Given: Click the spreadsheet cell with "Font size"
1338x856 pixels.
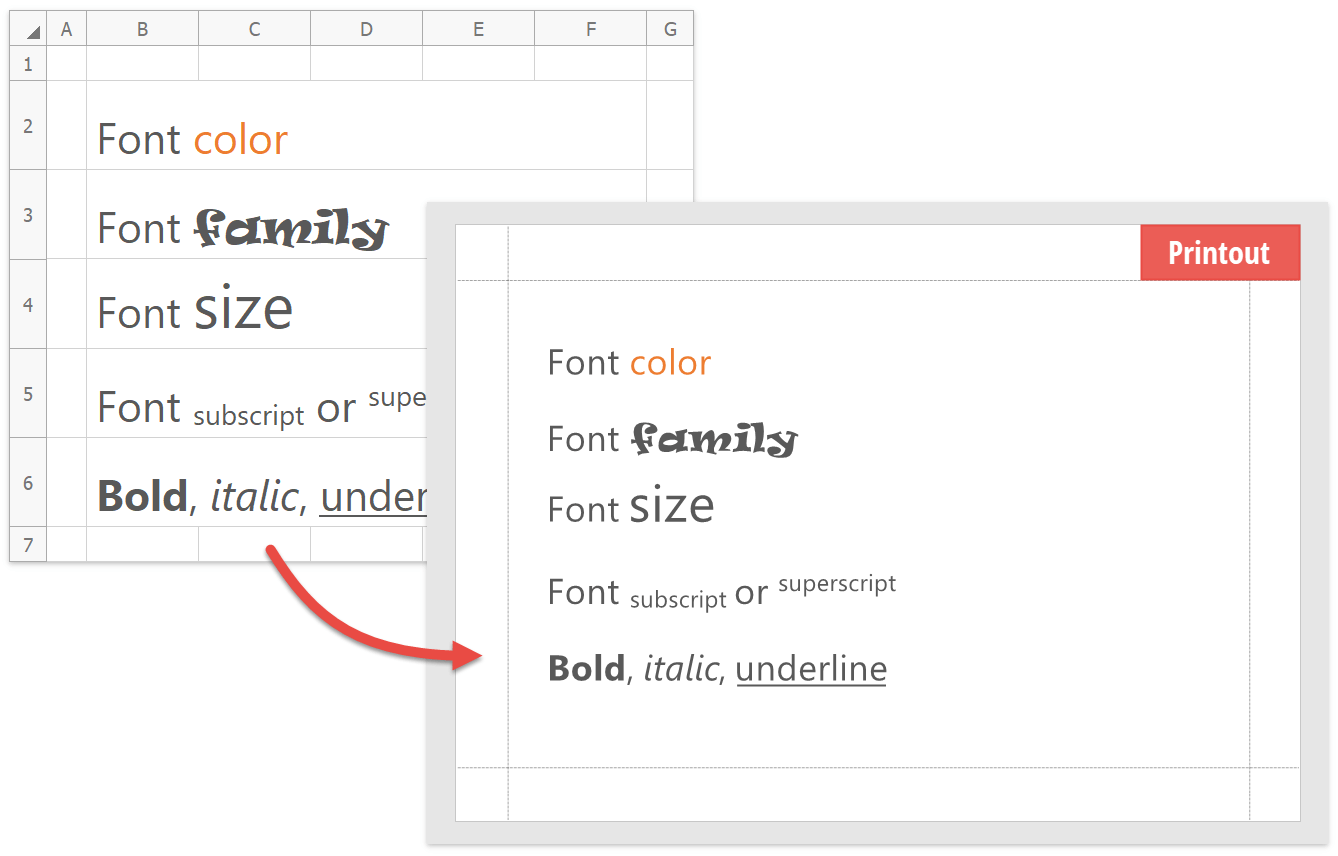Looking at the screenshot, I should 195,311.
